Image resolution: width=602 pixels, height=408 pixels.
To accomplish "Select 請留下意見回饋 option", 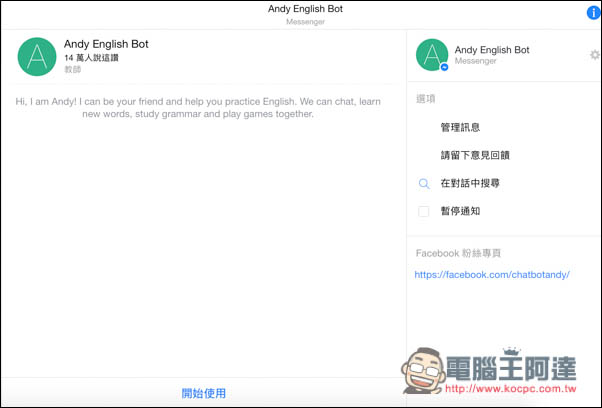I will 475,155.
